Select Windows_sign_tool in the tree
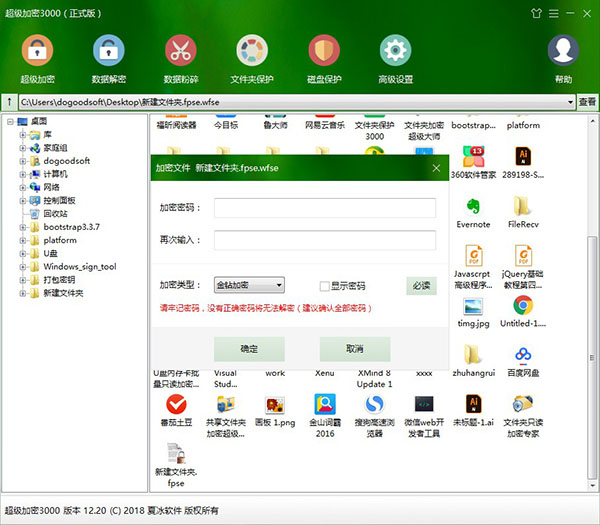Image resolution: width=600 pixels, height=525 pixels. point(80,267)
